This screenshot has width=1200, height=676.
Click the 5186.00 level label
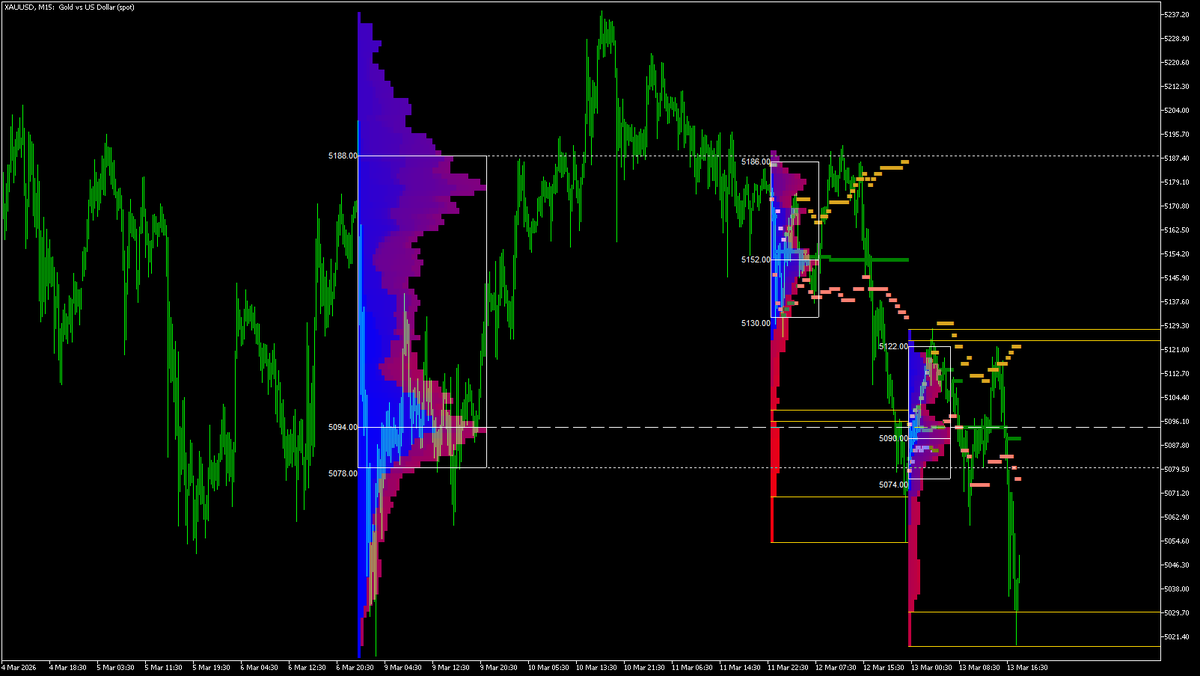tap(756, 161)
